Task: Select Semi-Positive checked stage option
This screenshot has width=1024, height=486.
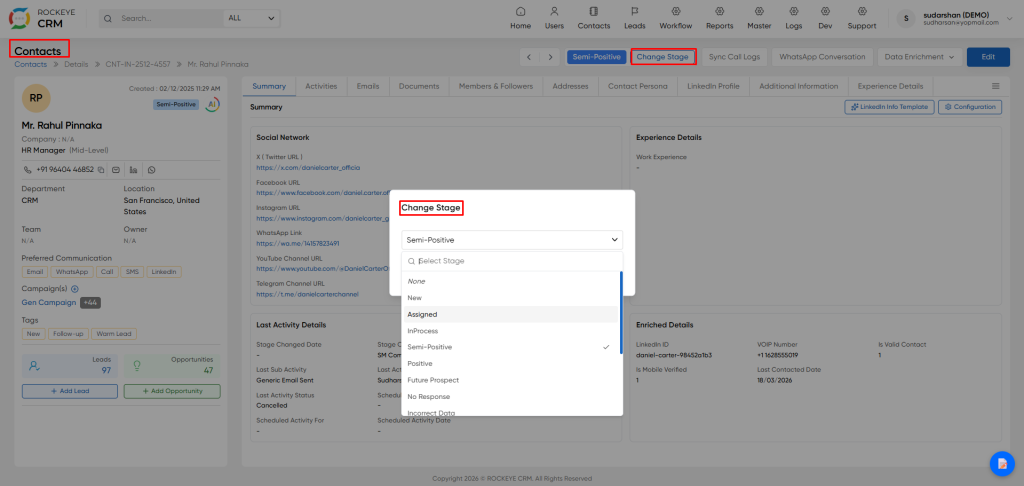Action: [x=512, y=347]
